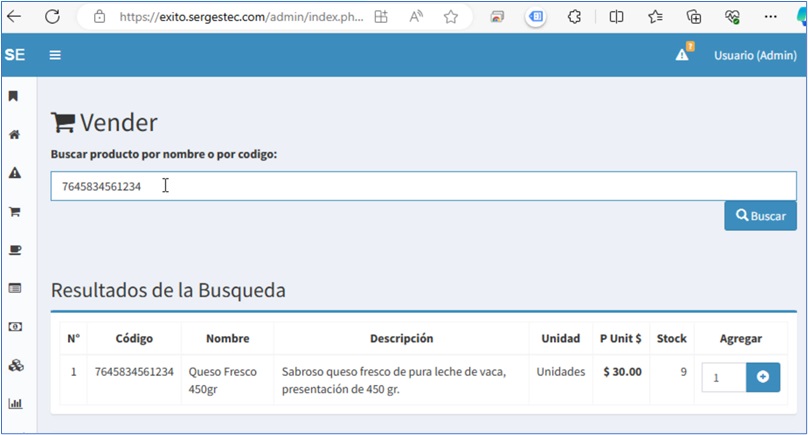Click the bookmark icon in sidebar
The width and height of the screenshot is (808, 435).
[13, 96]
